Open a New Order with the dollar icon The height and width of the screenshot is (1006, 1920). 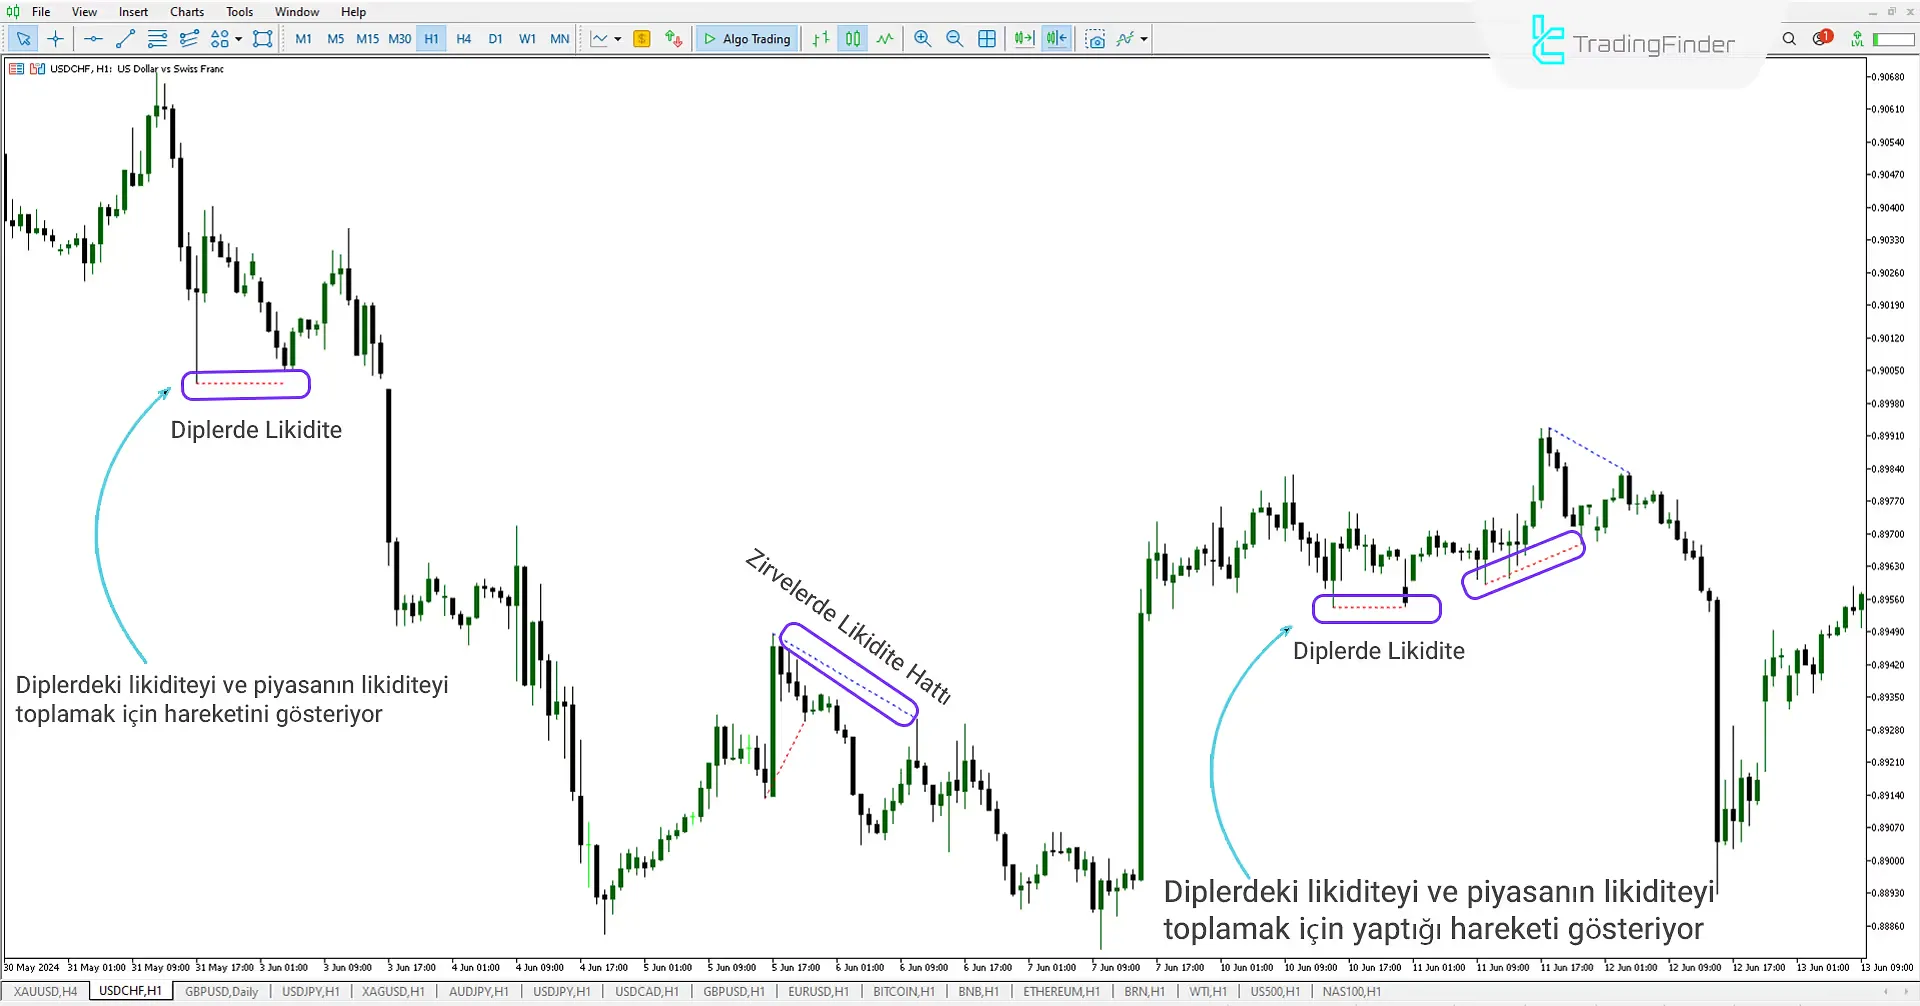click(x=641, y=39)
